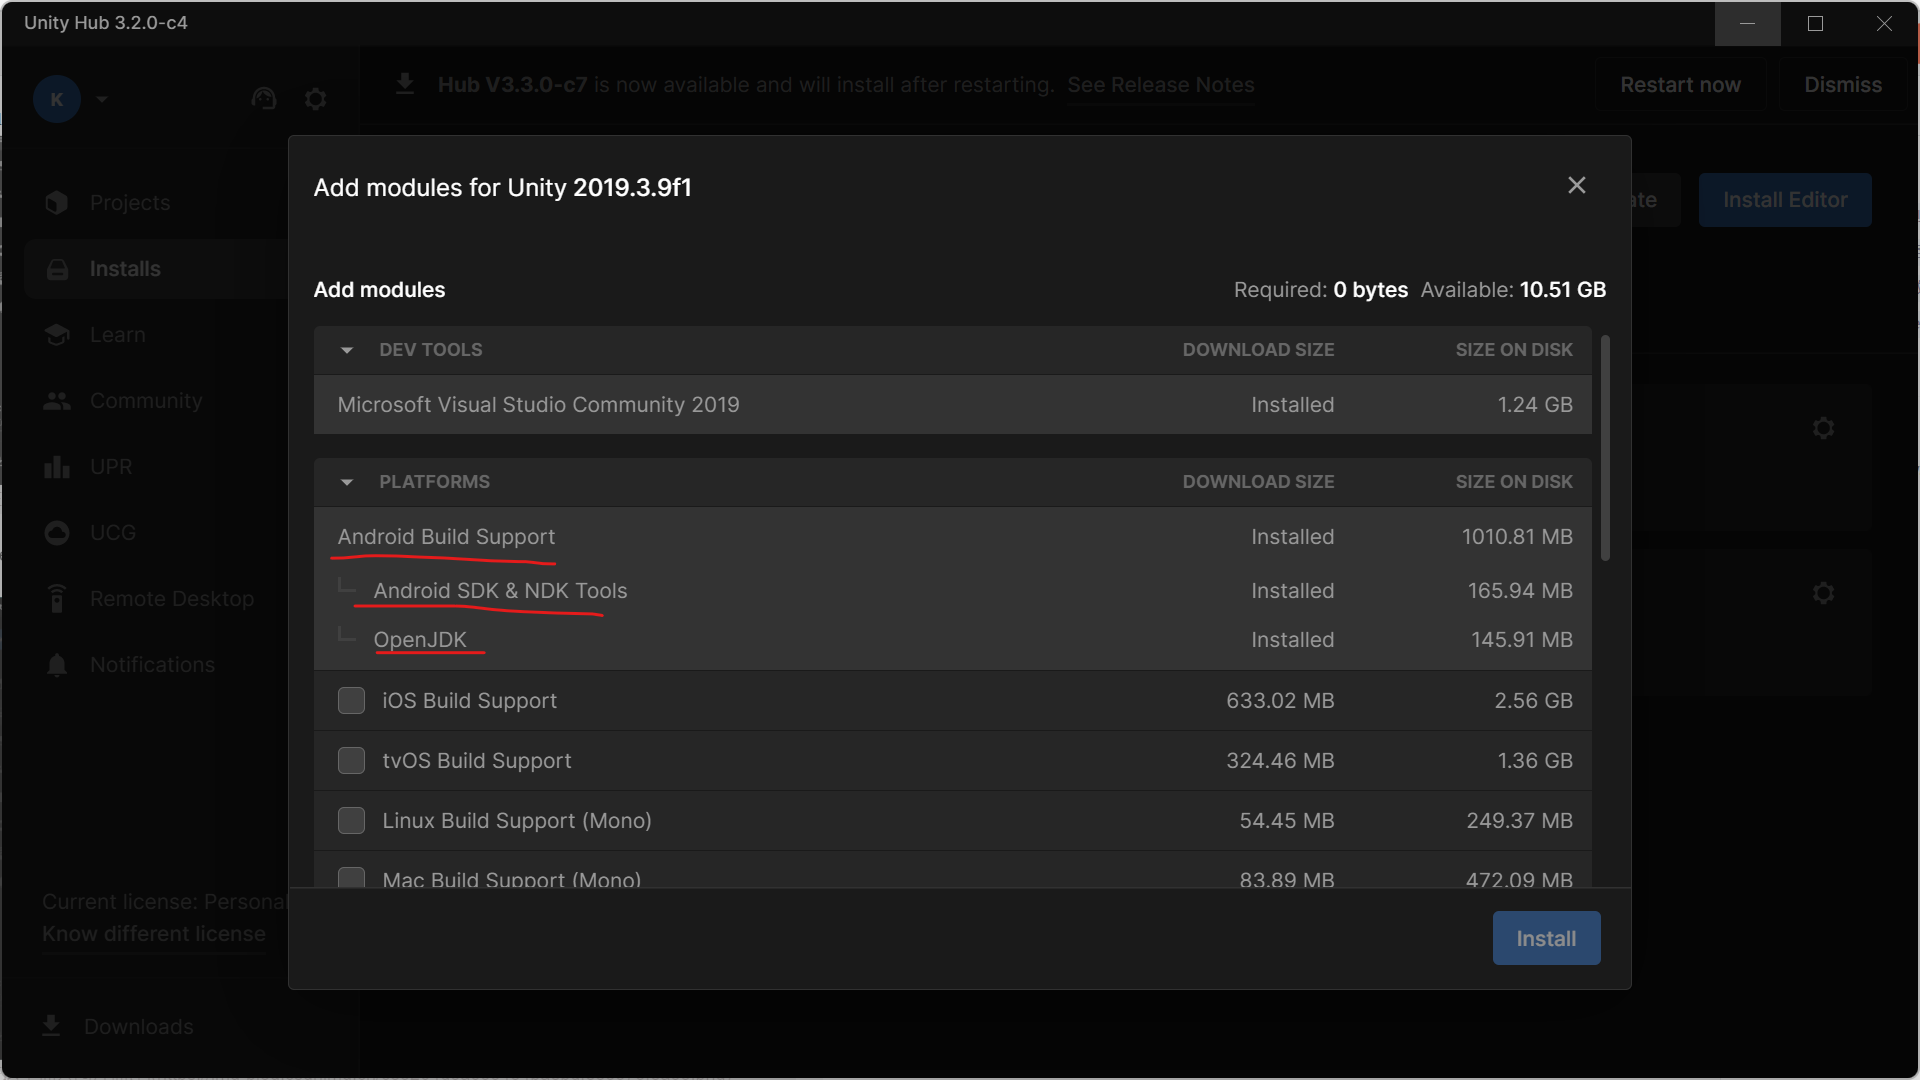1920x1080 pixels.
Task: Click the Learn graduation cap icon
Action: click(x=57, y=335)
